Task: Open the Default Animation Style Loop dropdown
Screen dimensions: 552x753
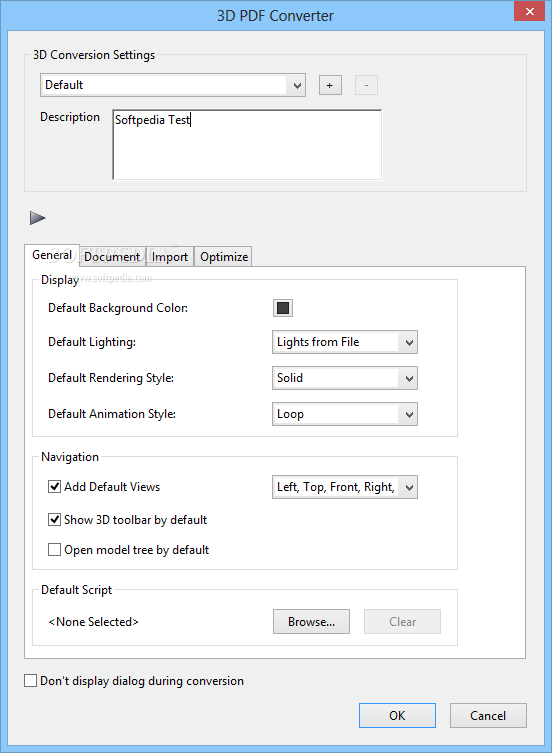Action: pyautogui.click(x=344, y=414)
